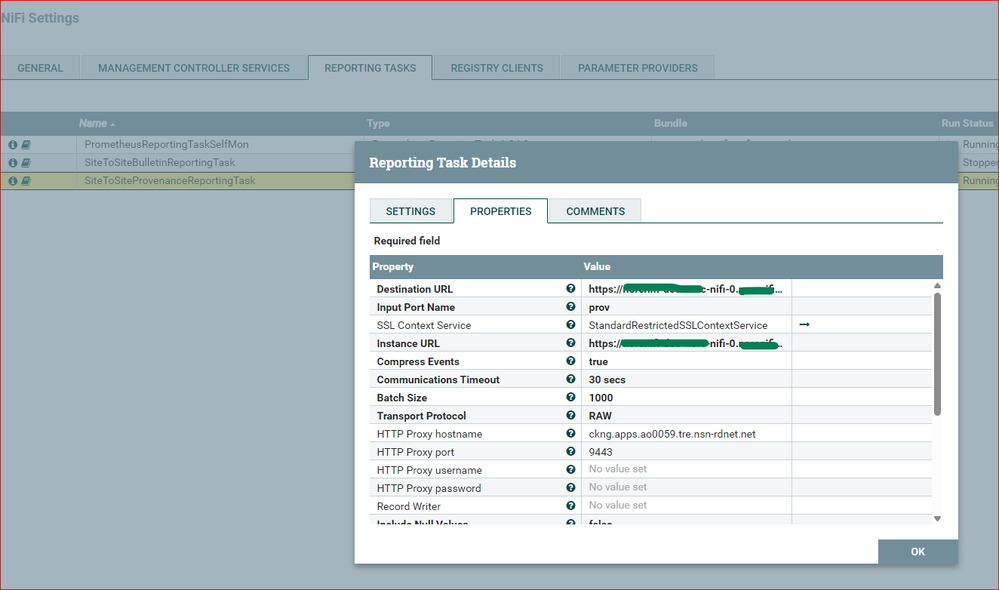The width and height of the screenshot is (999, 590).
Task: Select the Properties tab in dialog
Action: click(501, 211)
